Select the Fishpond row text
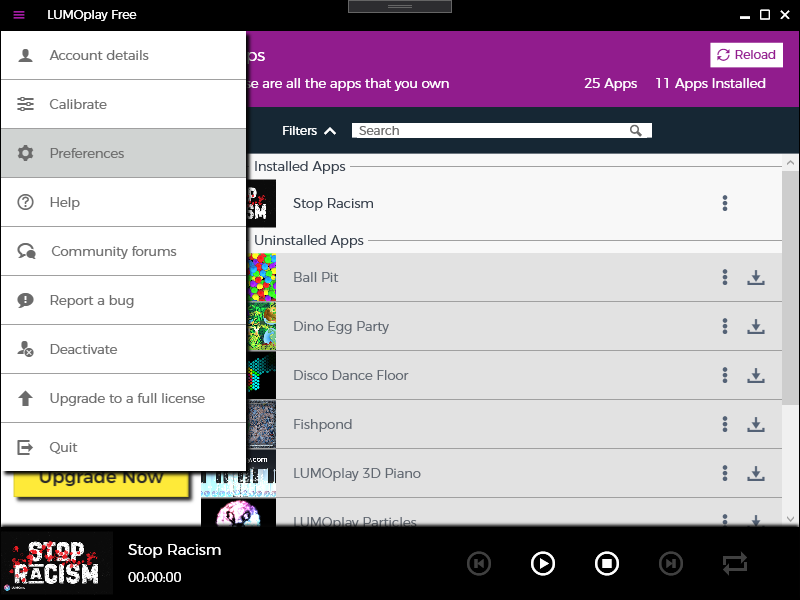800x600 pixels. coord(322,424)
